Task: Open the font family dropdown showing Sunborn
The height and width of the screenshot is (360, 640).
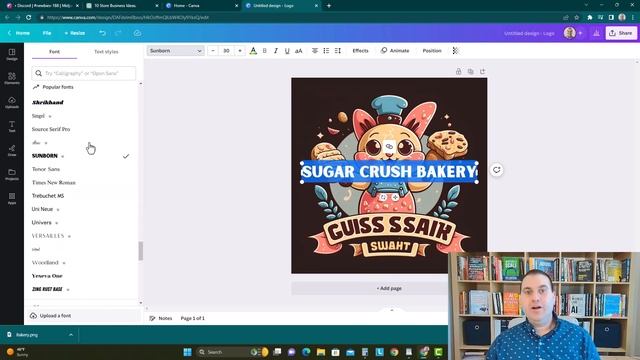Action: point(176,51)
